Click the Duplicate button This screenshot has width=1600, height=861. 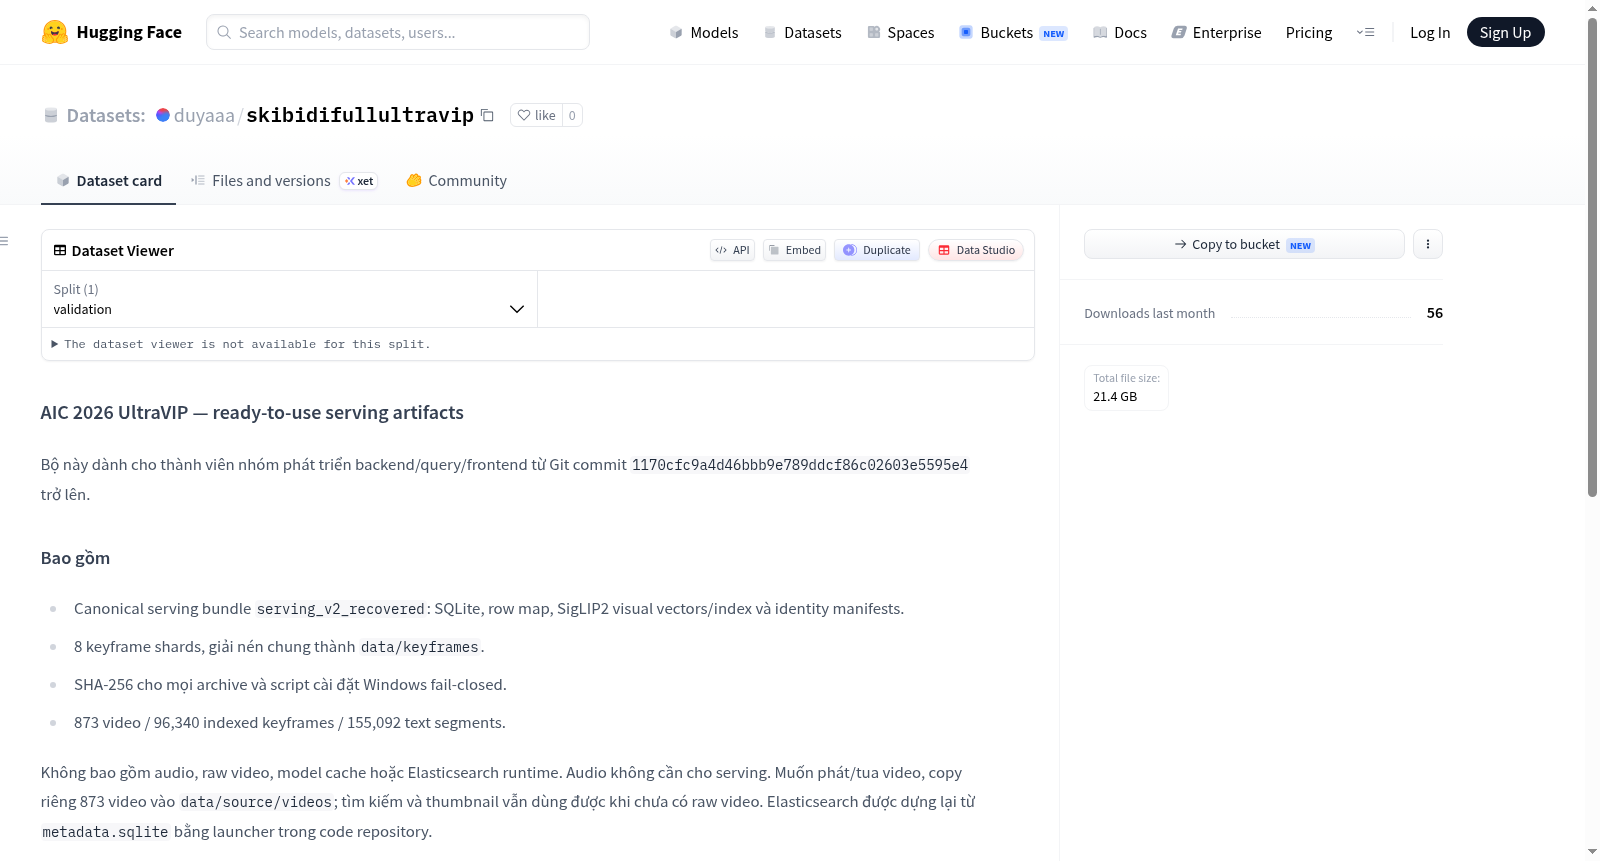pos(877,250)
